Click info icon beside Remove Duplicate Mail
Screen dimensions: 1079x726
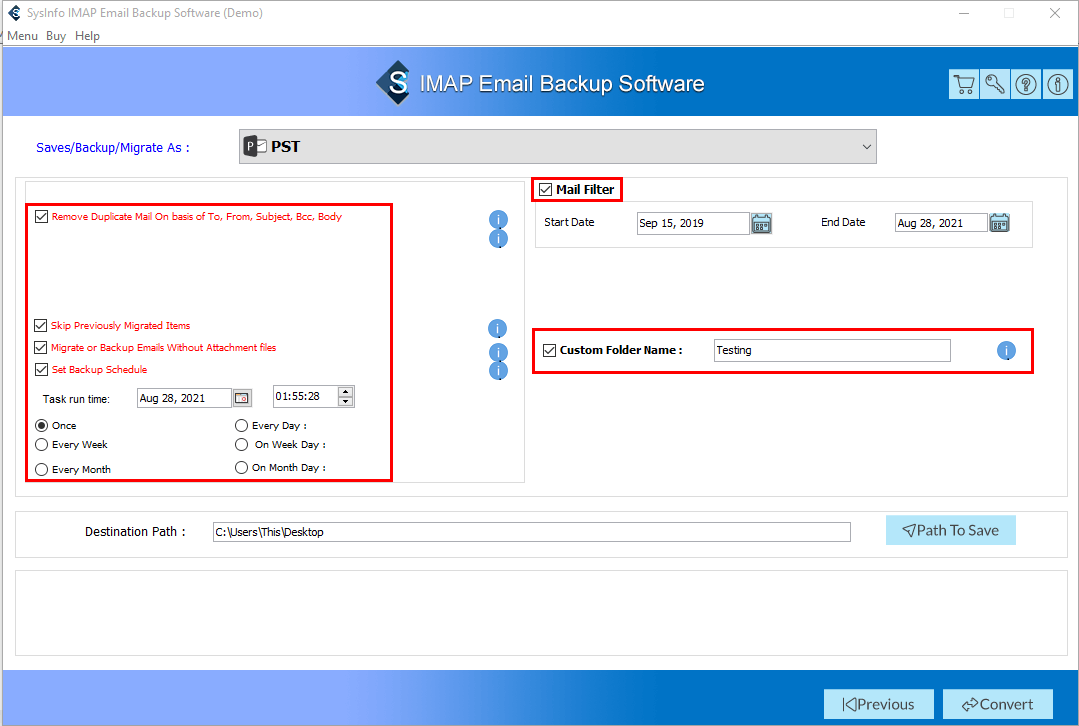pyautogui.click(x=498, y=220)
